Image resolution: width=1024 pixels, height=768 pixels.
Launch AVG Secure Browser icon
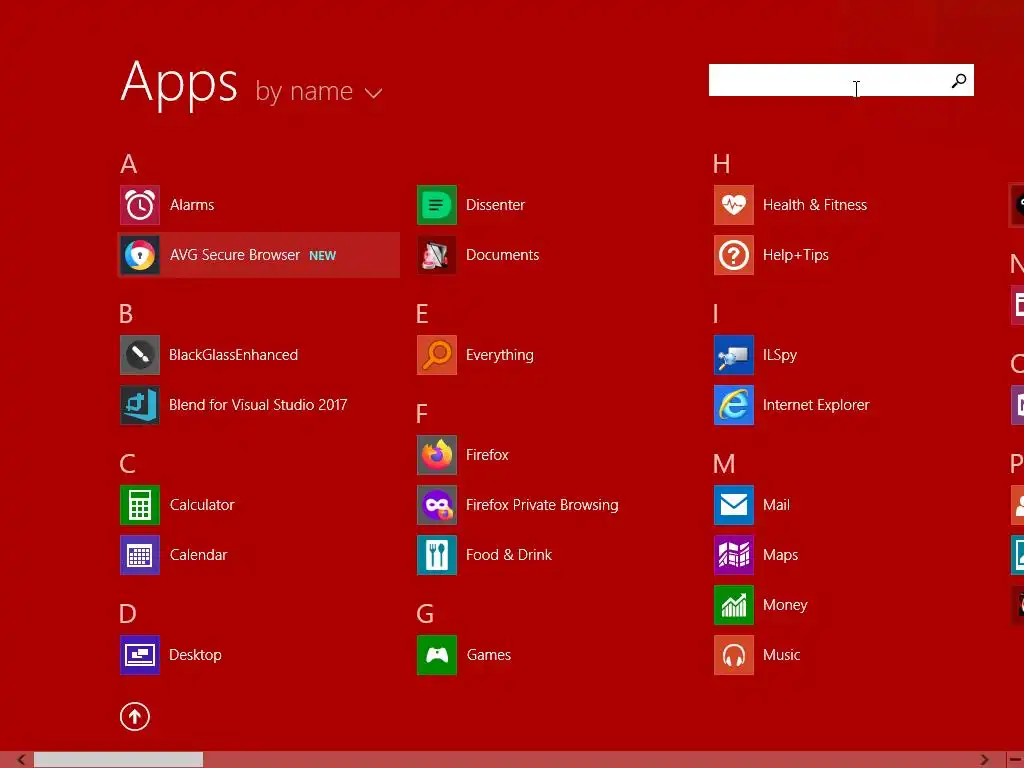(x=140, y=255)
